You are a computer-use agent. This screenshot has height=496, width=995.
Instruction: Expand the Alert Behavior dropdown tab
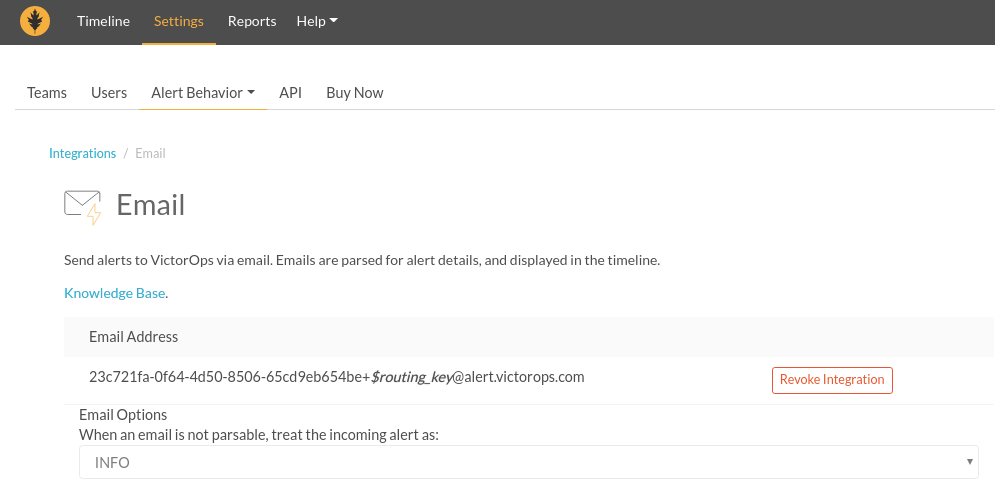coord(203,93)
